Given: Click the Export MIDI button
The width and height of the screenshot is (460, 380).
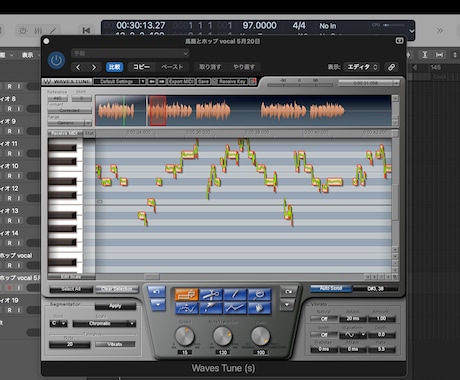Looking at the screenshot, I should coord(181,81).
